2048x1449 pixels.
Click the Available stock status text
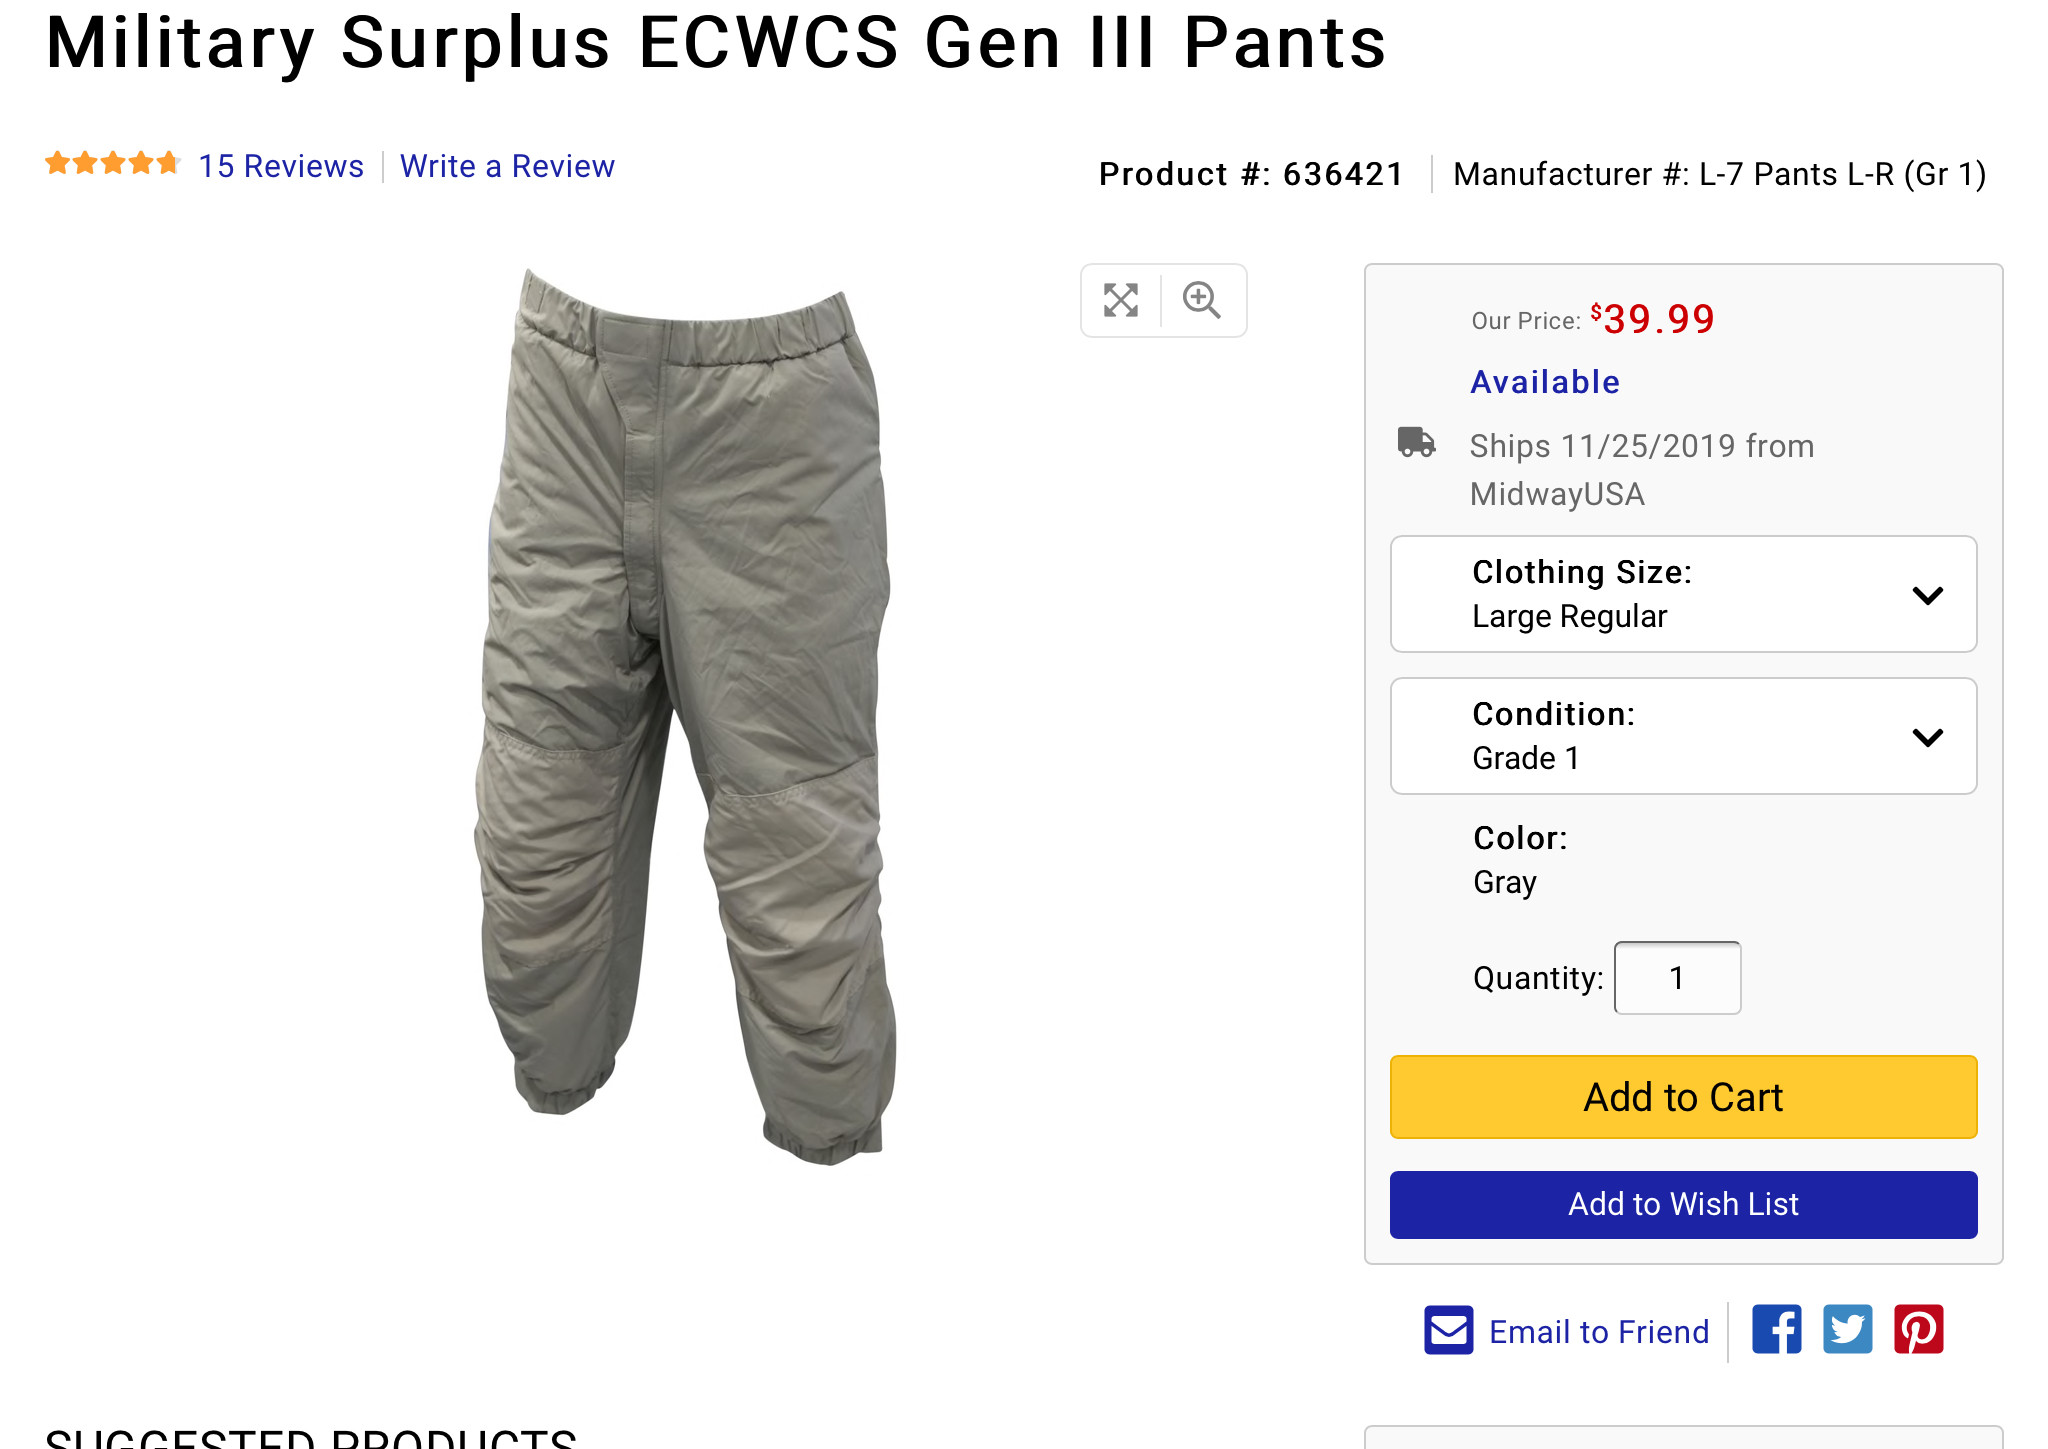coord(1545,382)
